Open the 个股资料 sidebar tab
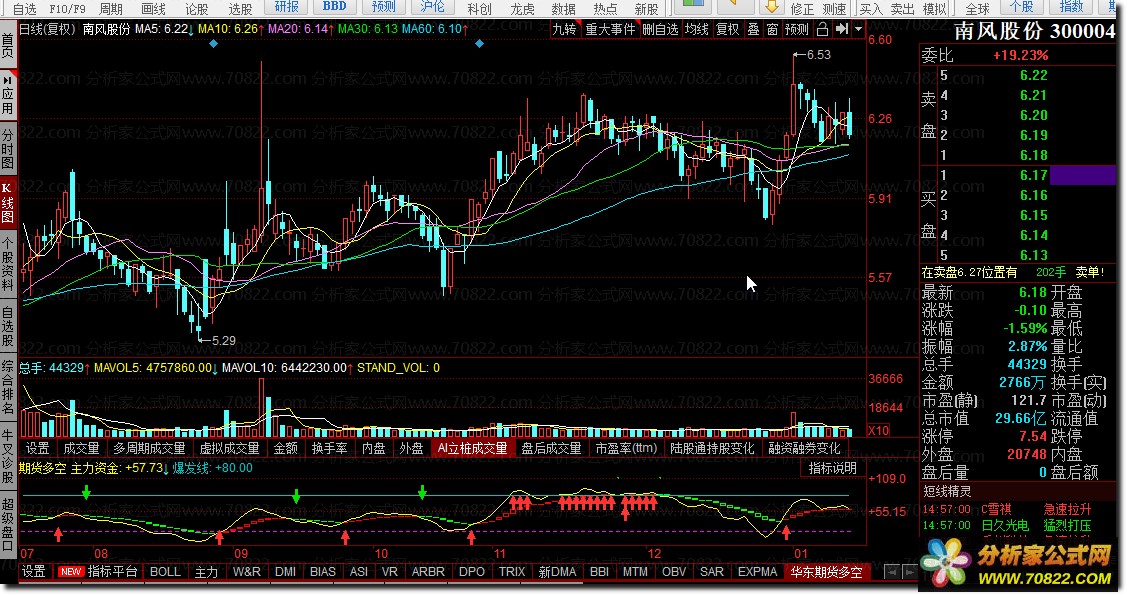Image resolution: width=1128 pixels, height=595 pixels. [x=8, y=264]
